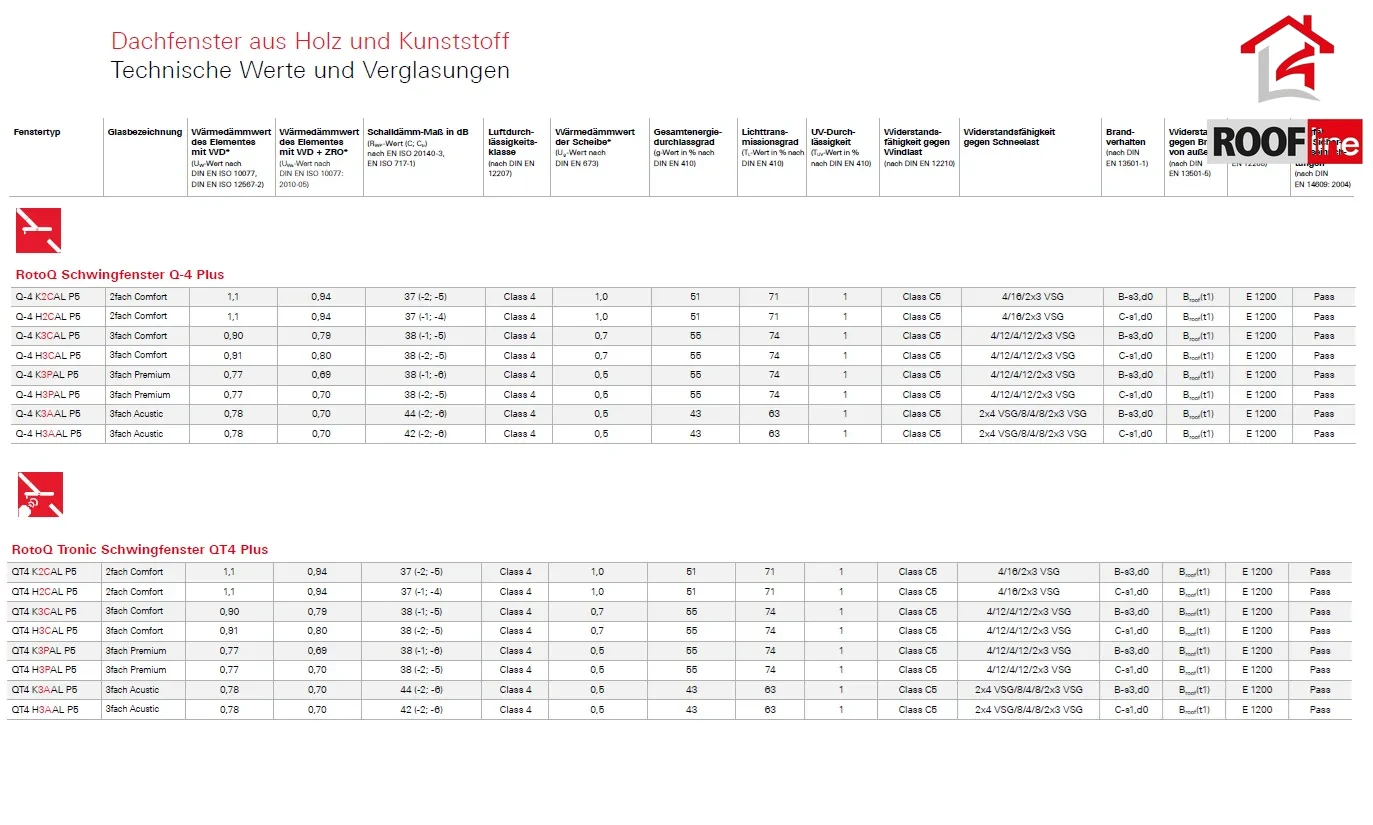Image resolution: width=1373 pixels, height=825 pixels.
Task: Select the QT4 K3PAL P5 row label
Action: 43,651
